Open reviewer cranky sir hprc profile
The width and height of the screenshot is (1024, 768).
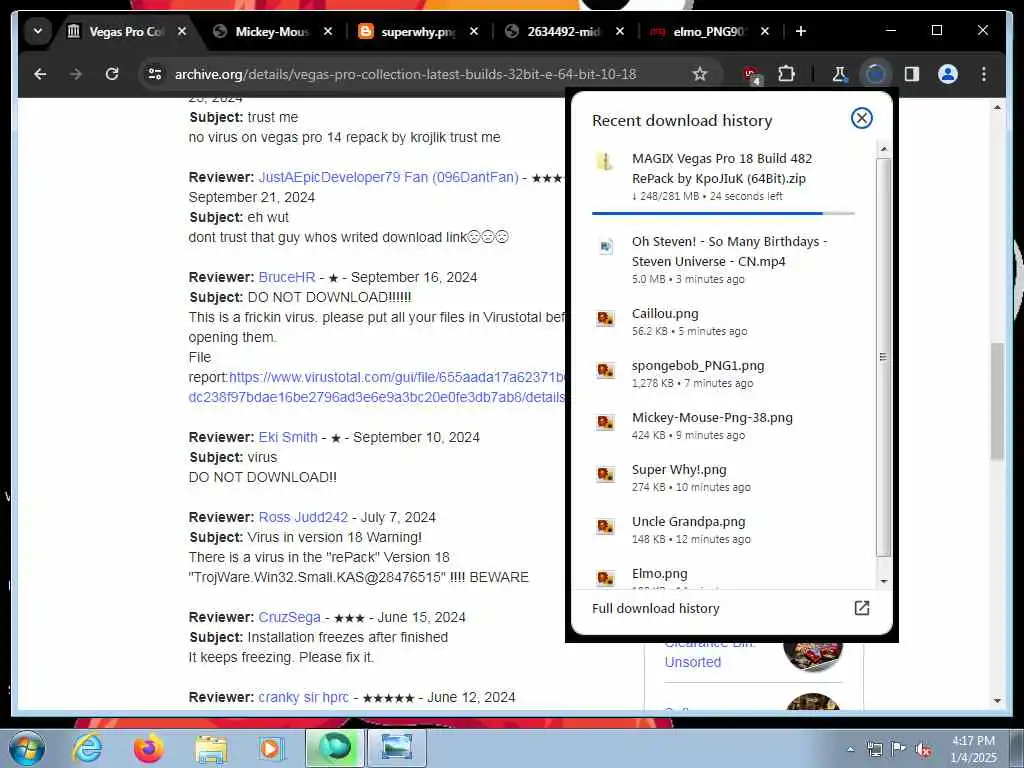tap(304, 697)
